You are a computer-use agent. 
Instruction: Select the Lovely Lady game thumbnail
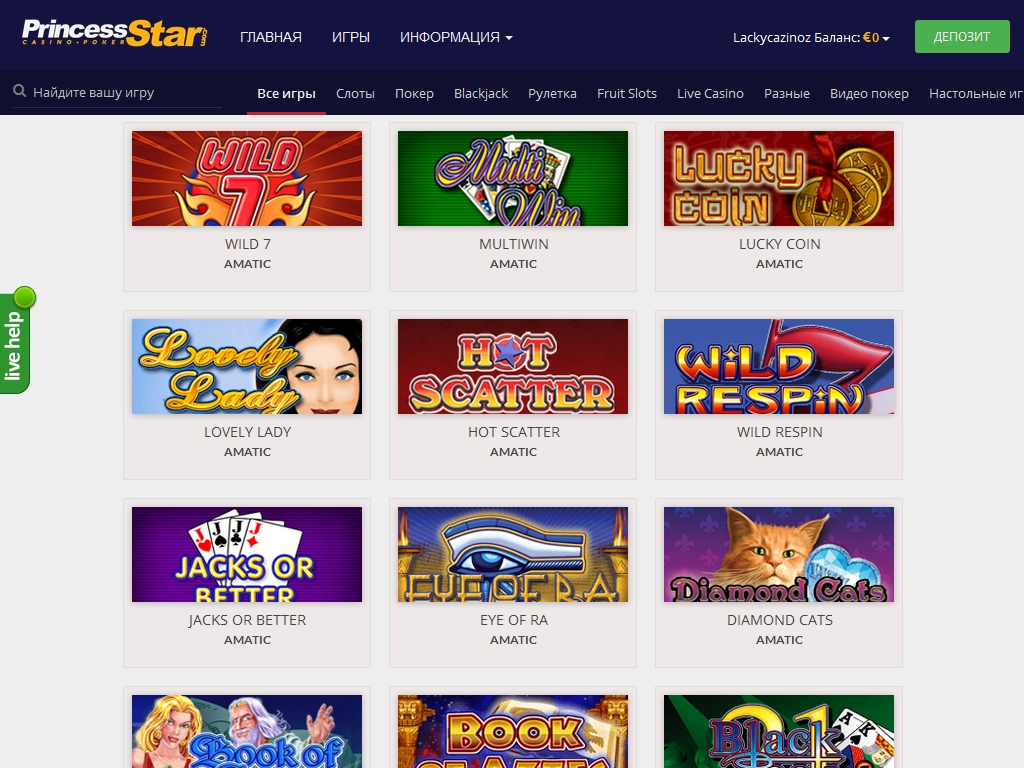pyautogui.click(x=247, y=366)
